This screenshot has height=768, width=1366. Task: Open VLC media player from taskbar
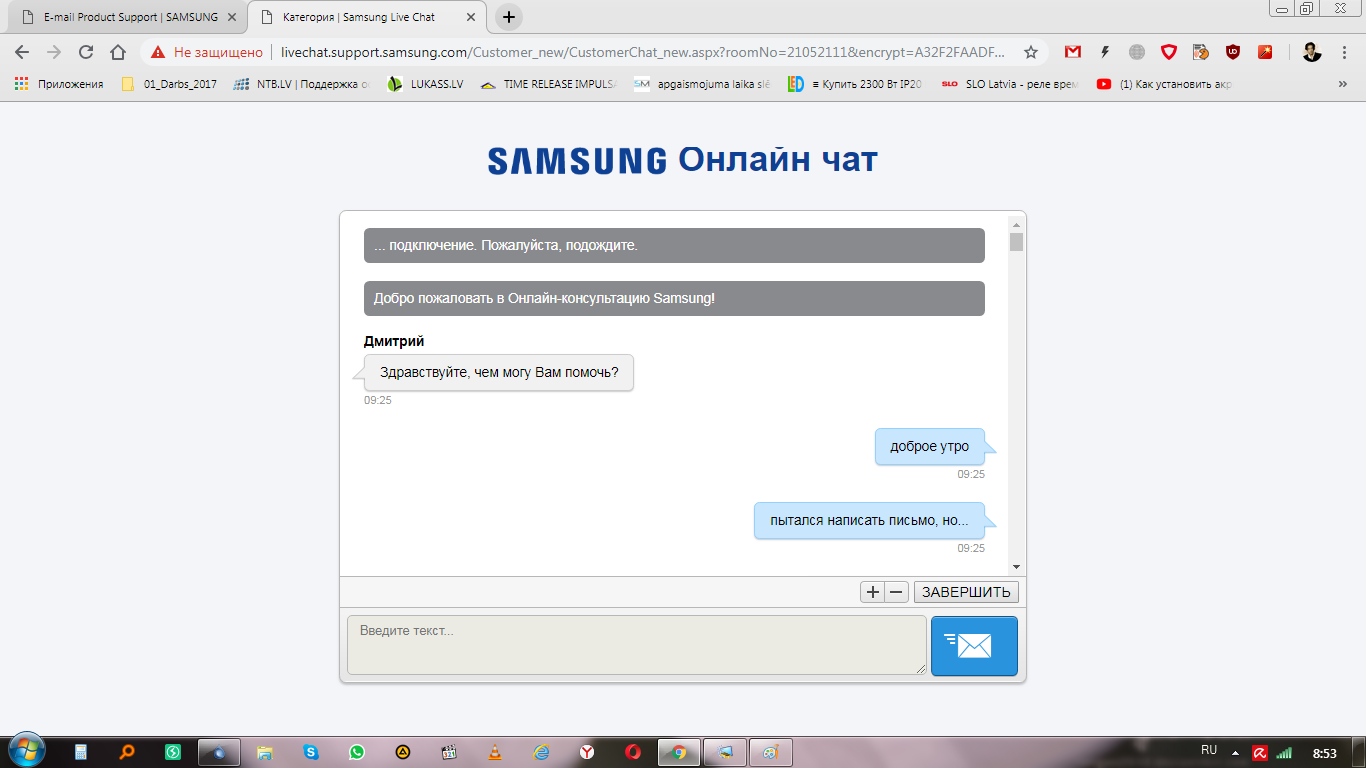[495, 752]
